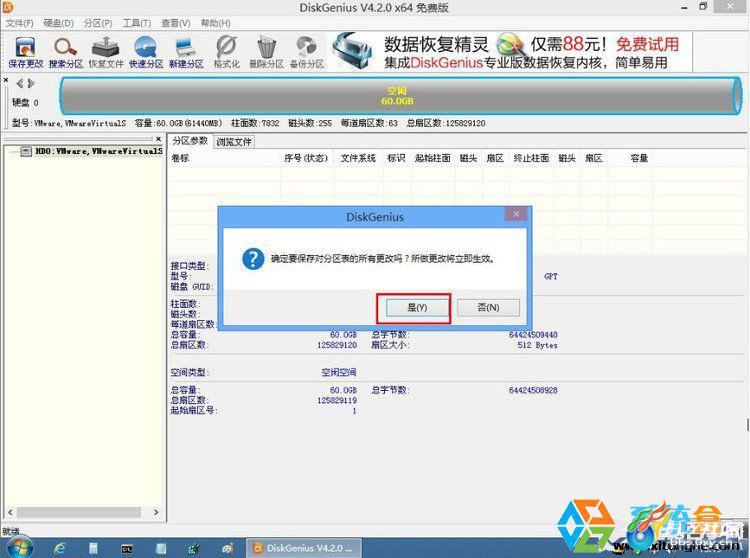The image size is (750, 558).
Task: Open the Partition (分区) menu
Action: pyautogui.click(x=98, y=23)
